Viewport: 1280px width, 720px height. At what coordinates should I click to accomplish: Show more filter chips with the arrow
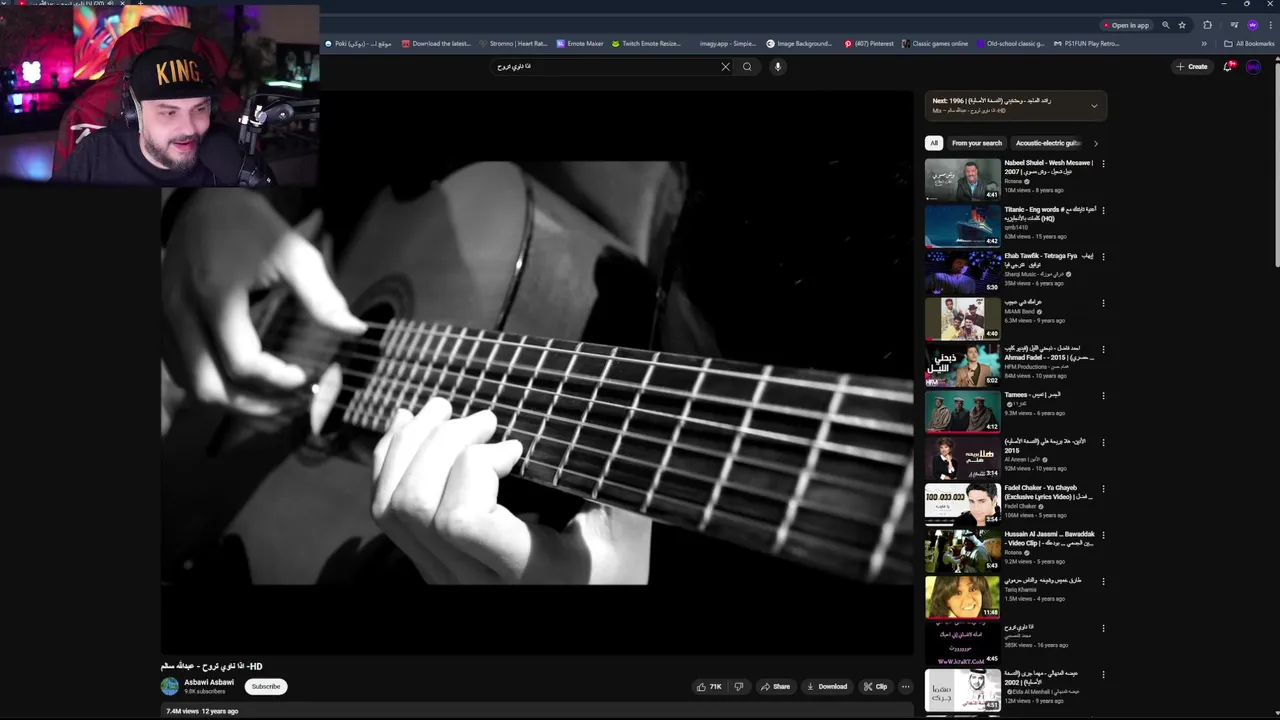coord(1095,143)
